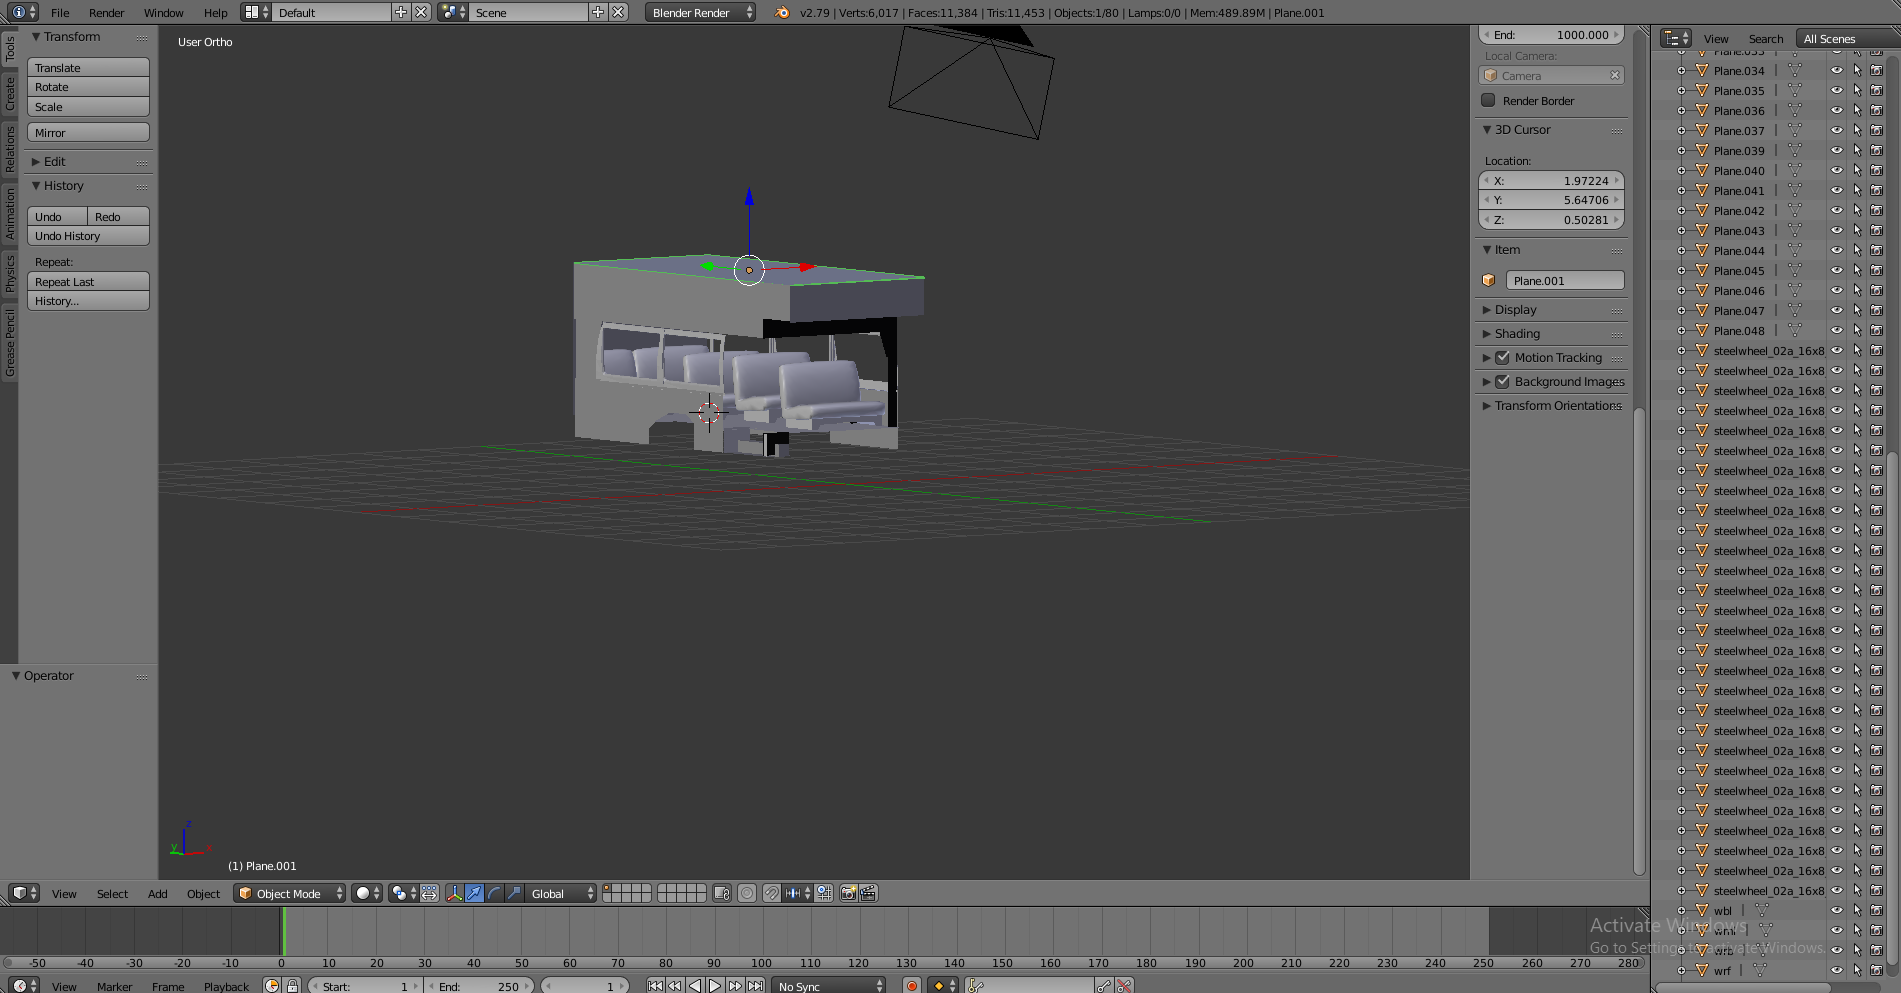This screenshot has height=993, width=1901.
Task: Enable the scale manipulator
Action: pyautogui.click(x=514, y=893)
